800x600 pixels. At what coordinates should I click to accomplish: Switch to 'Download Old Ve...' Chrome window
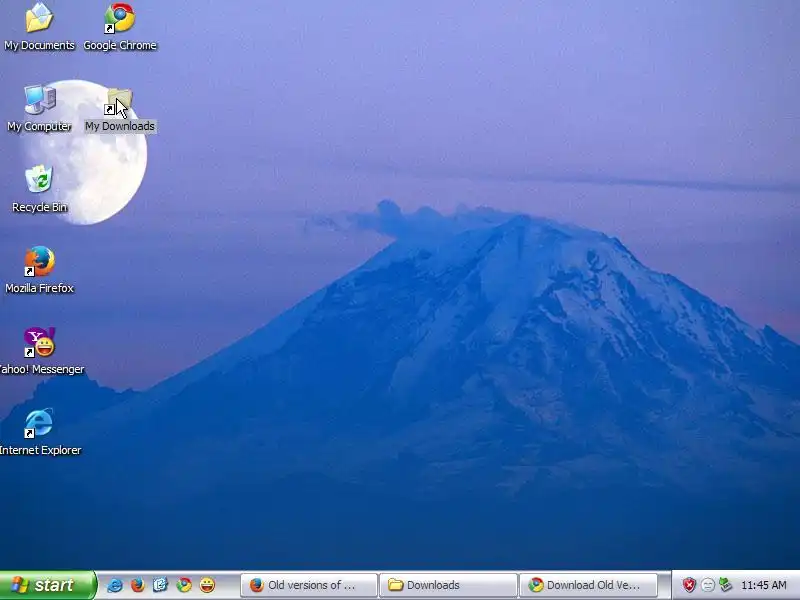tap(587, 585)
